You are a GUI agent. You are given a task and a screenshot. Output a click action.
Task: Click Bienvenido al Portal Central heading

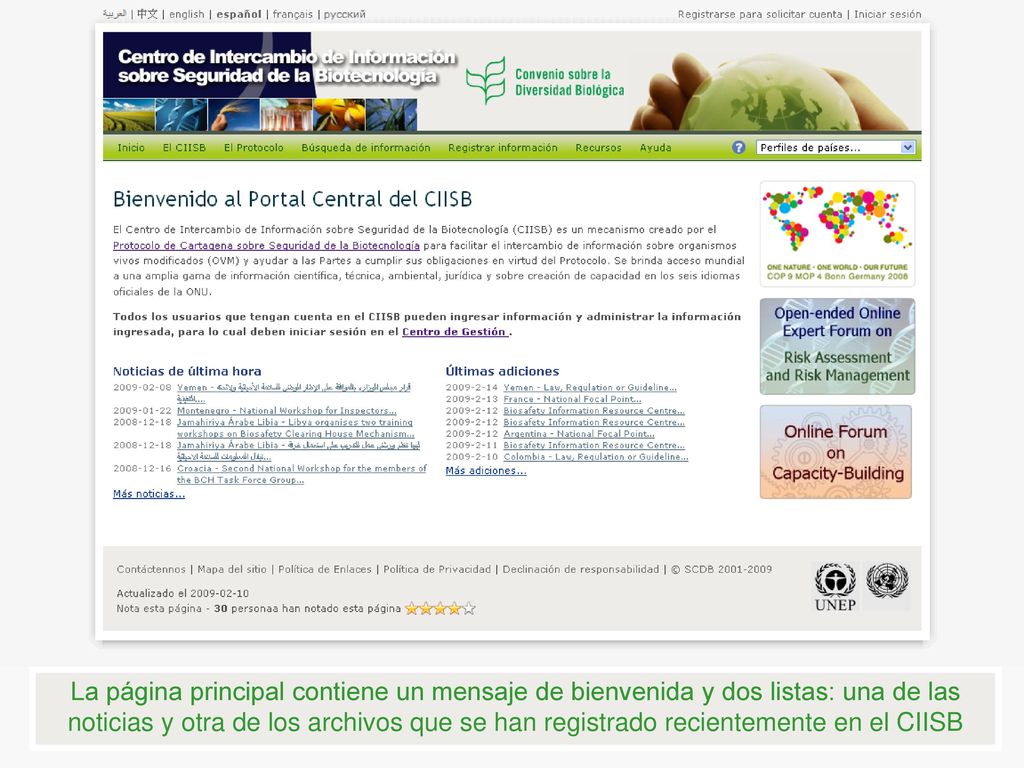(293, 199)
